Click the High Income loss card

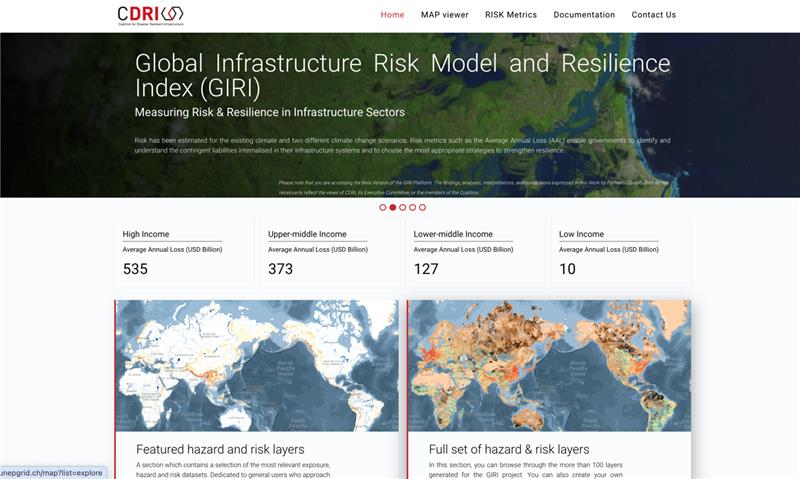pyautogui.click(x=184, y=253)
